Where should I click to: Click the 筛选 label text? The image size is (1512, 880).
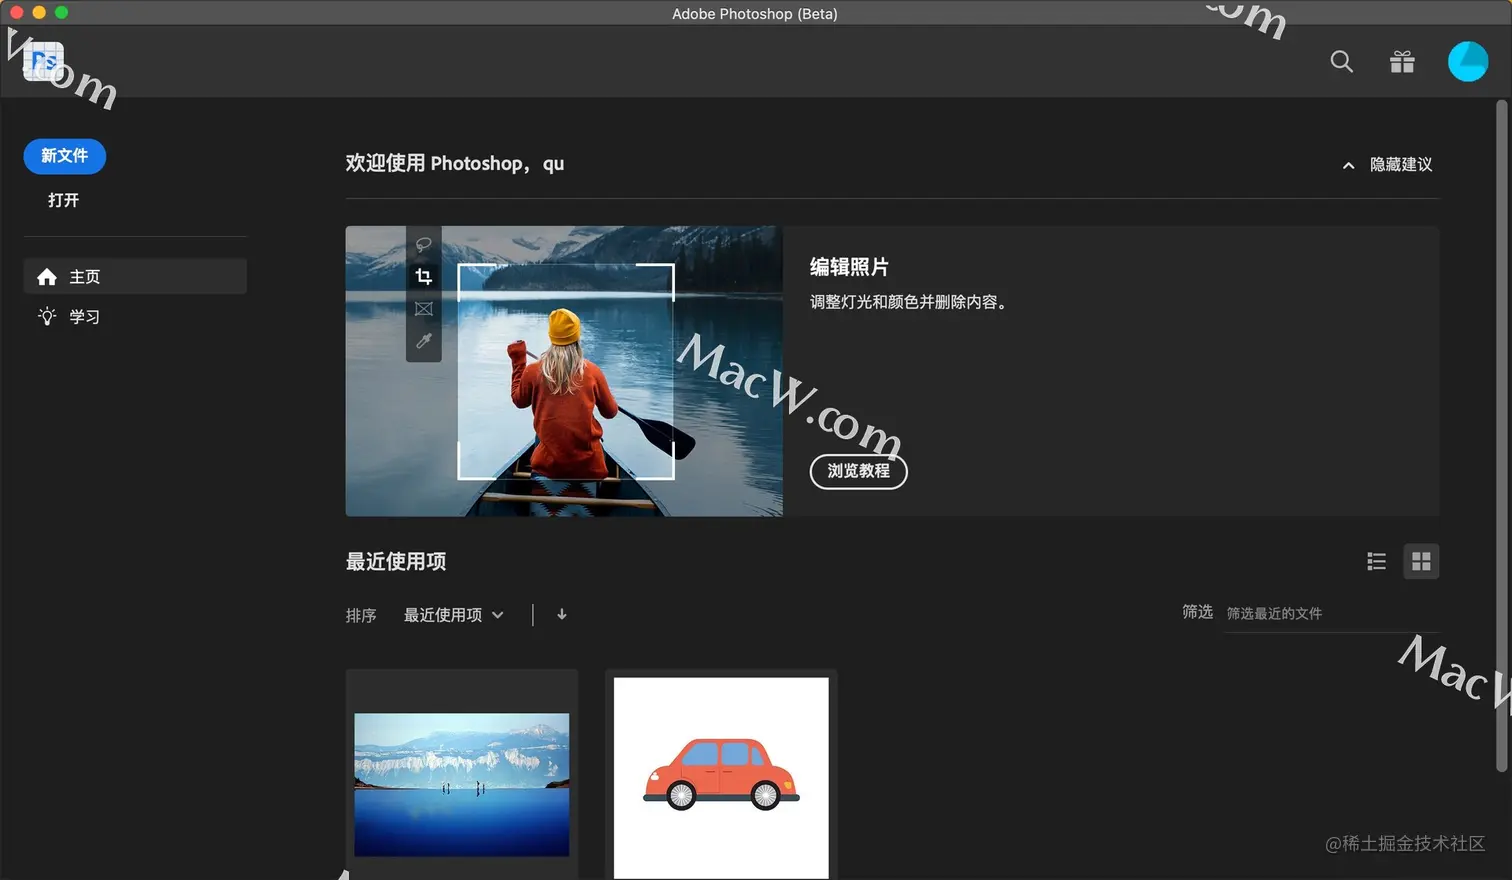(x=1197, y=611)
